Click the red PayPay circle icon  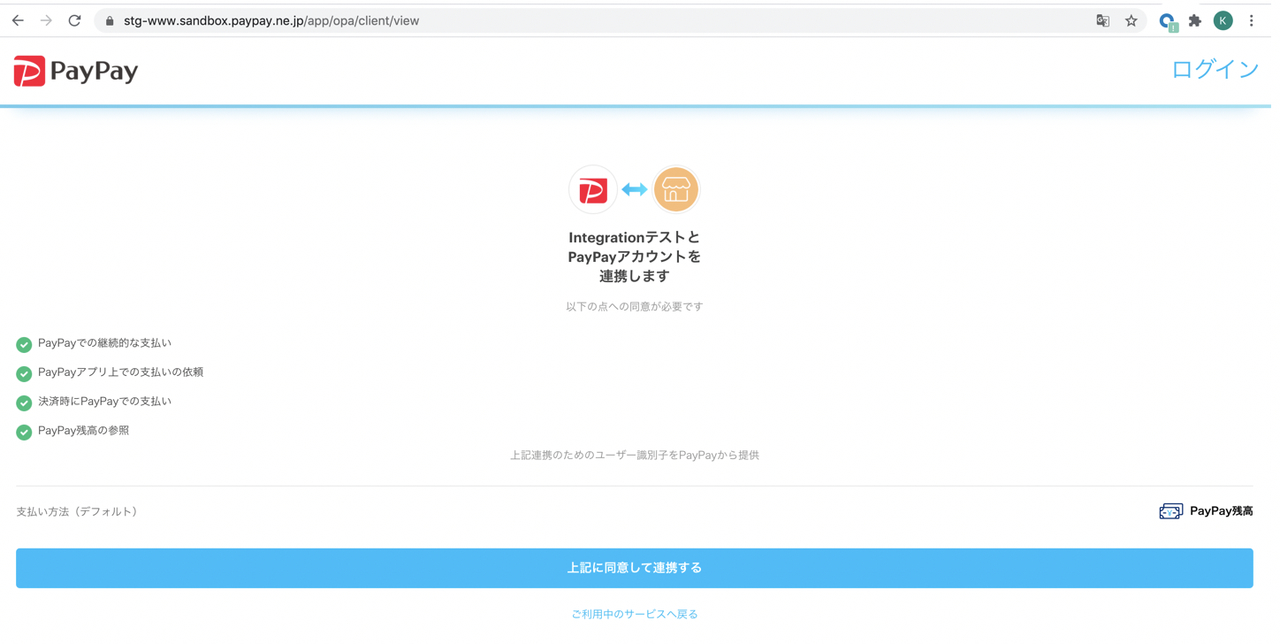pos(593,190)
